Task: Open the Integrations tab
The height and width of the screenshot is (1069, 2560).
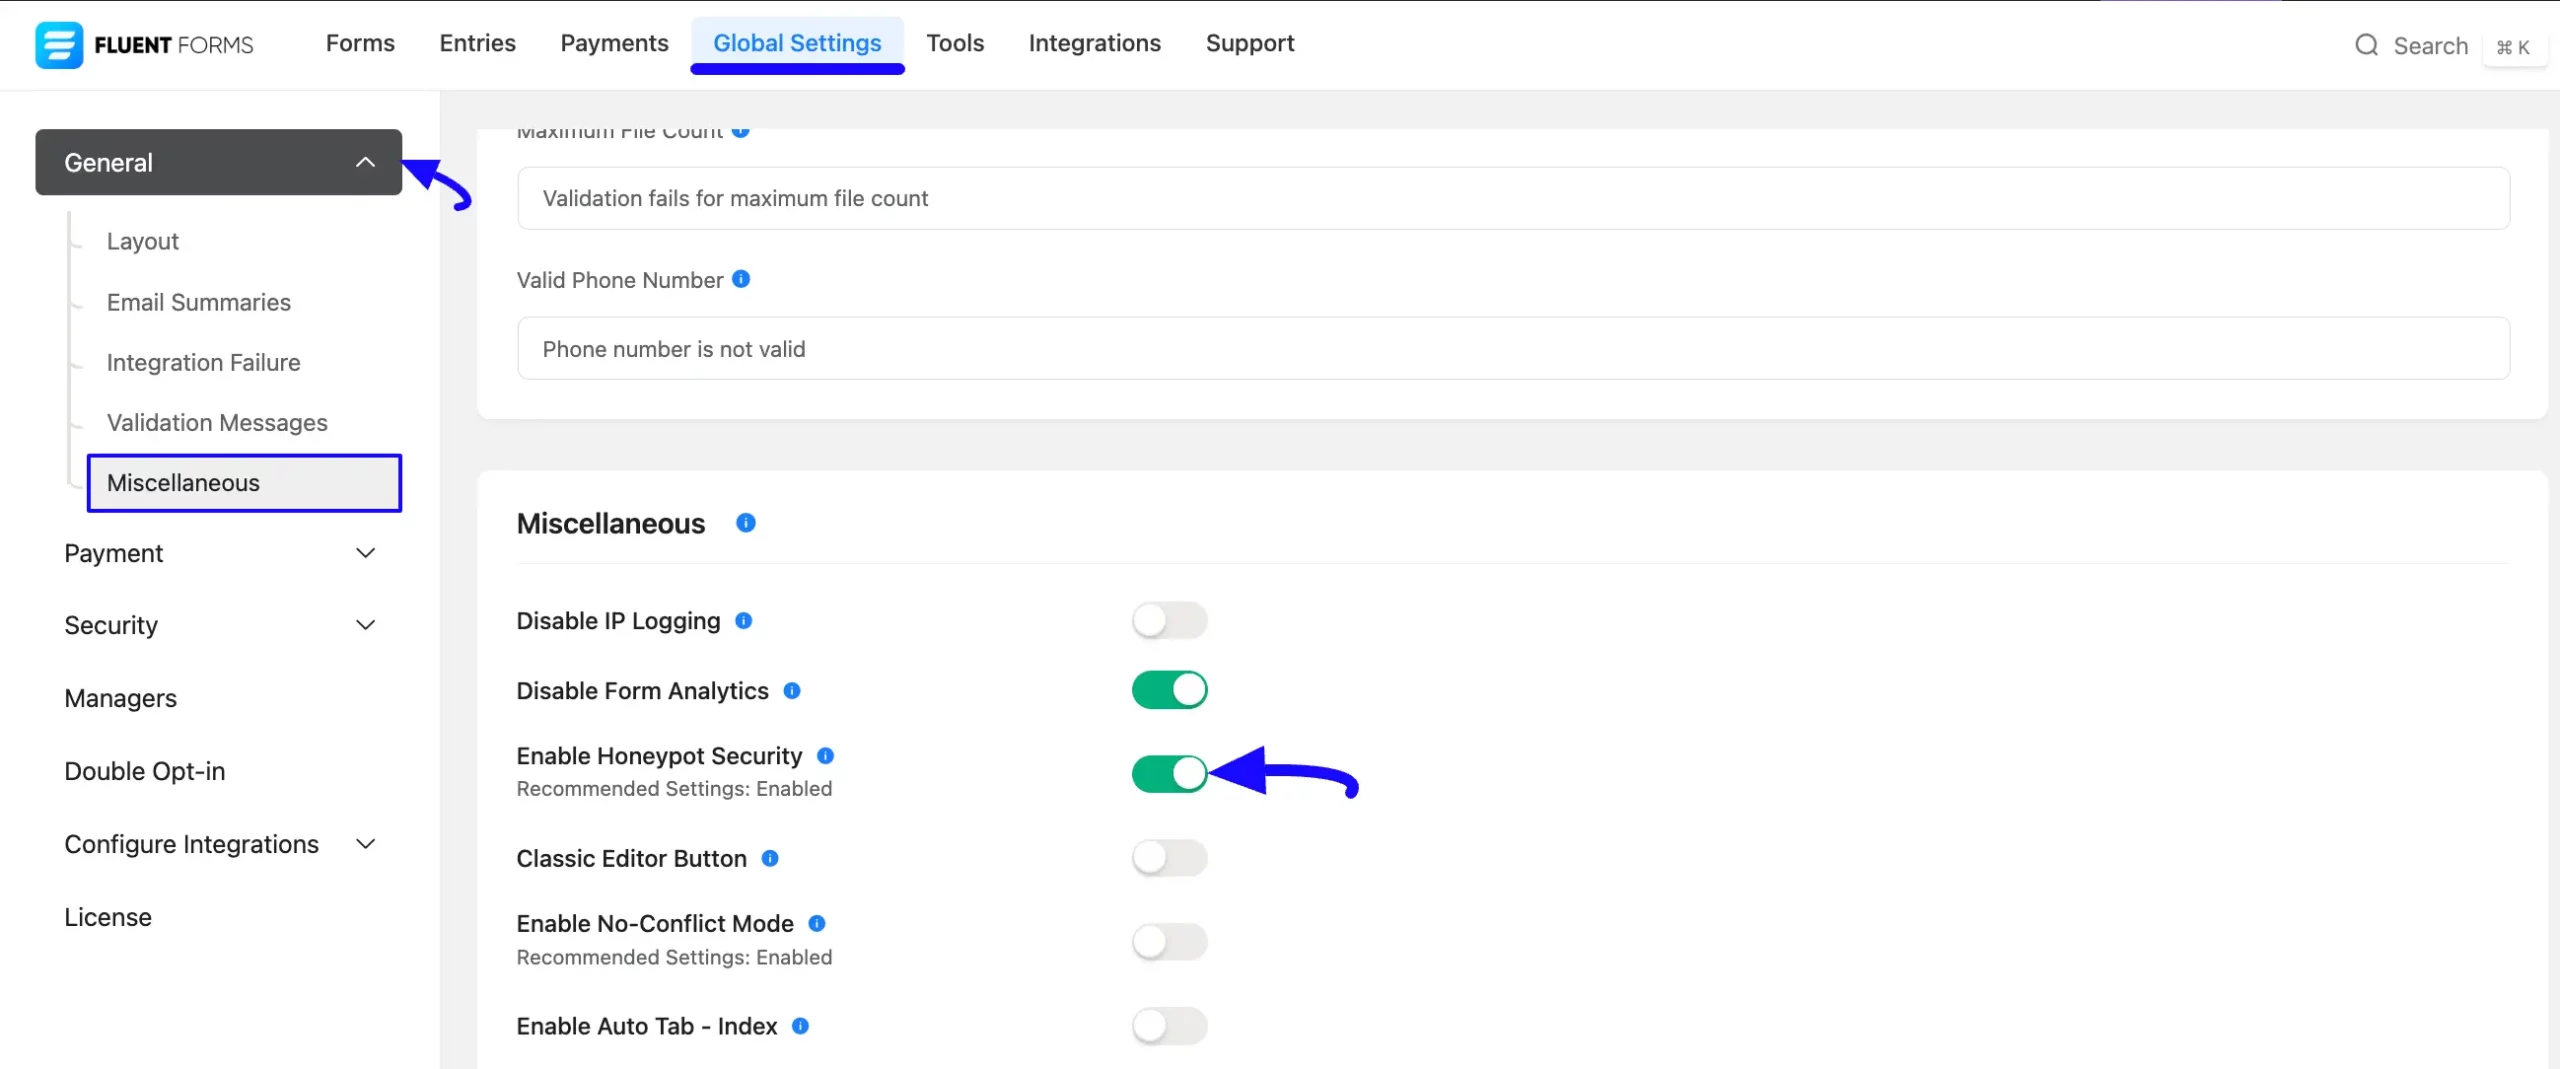Action: 1094,43
